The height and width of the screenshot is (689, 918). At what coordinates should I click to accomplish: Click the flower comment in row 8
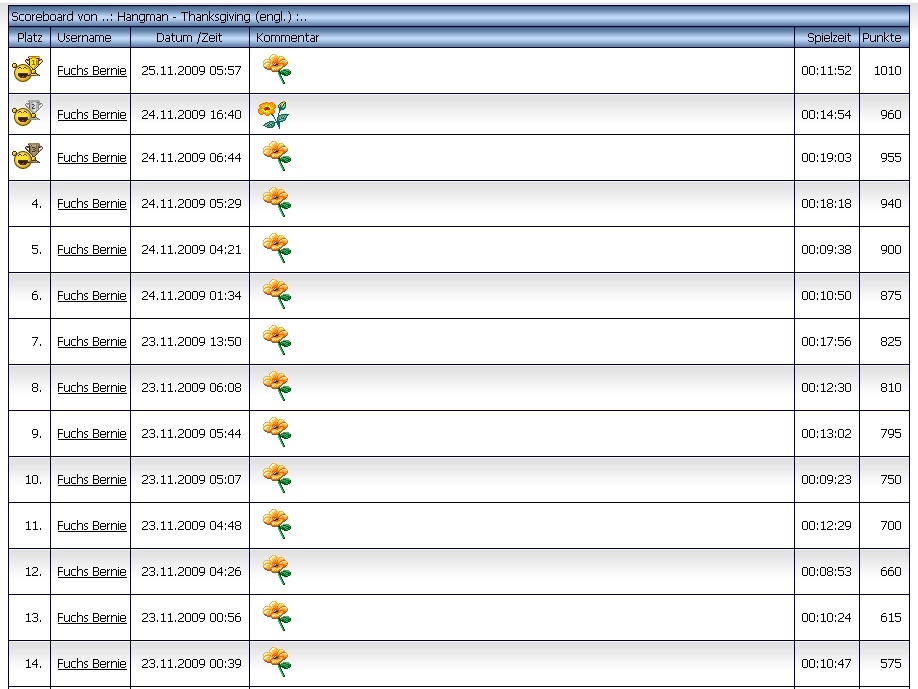[277, 386]
